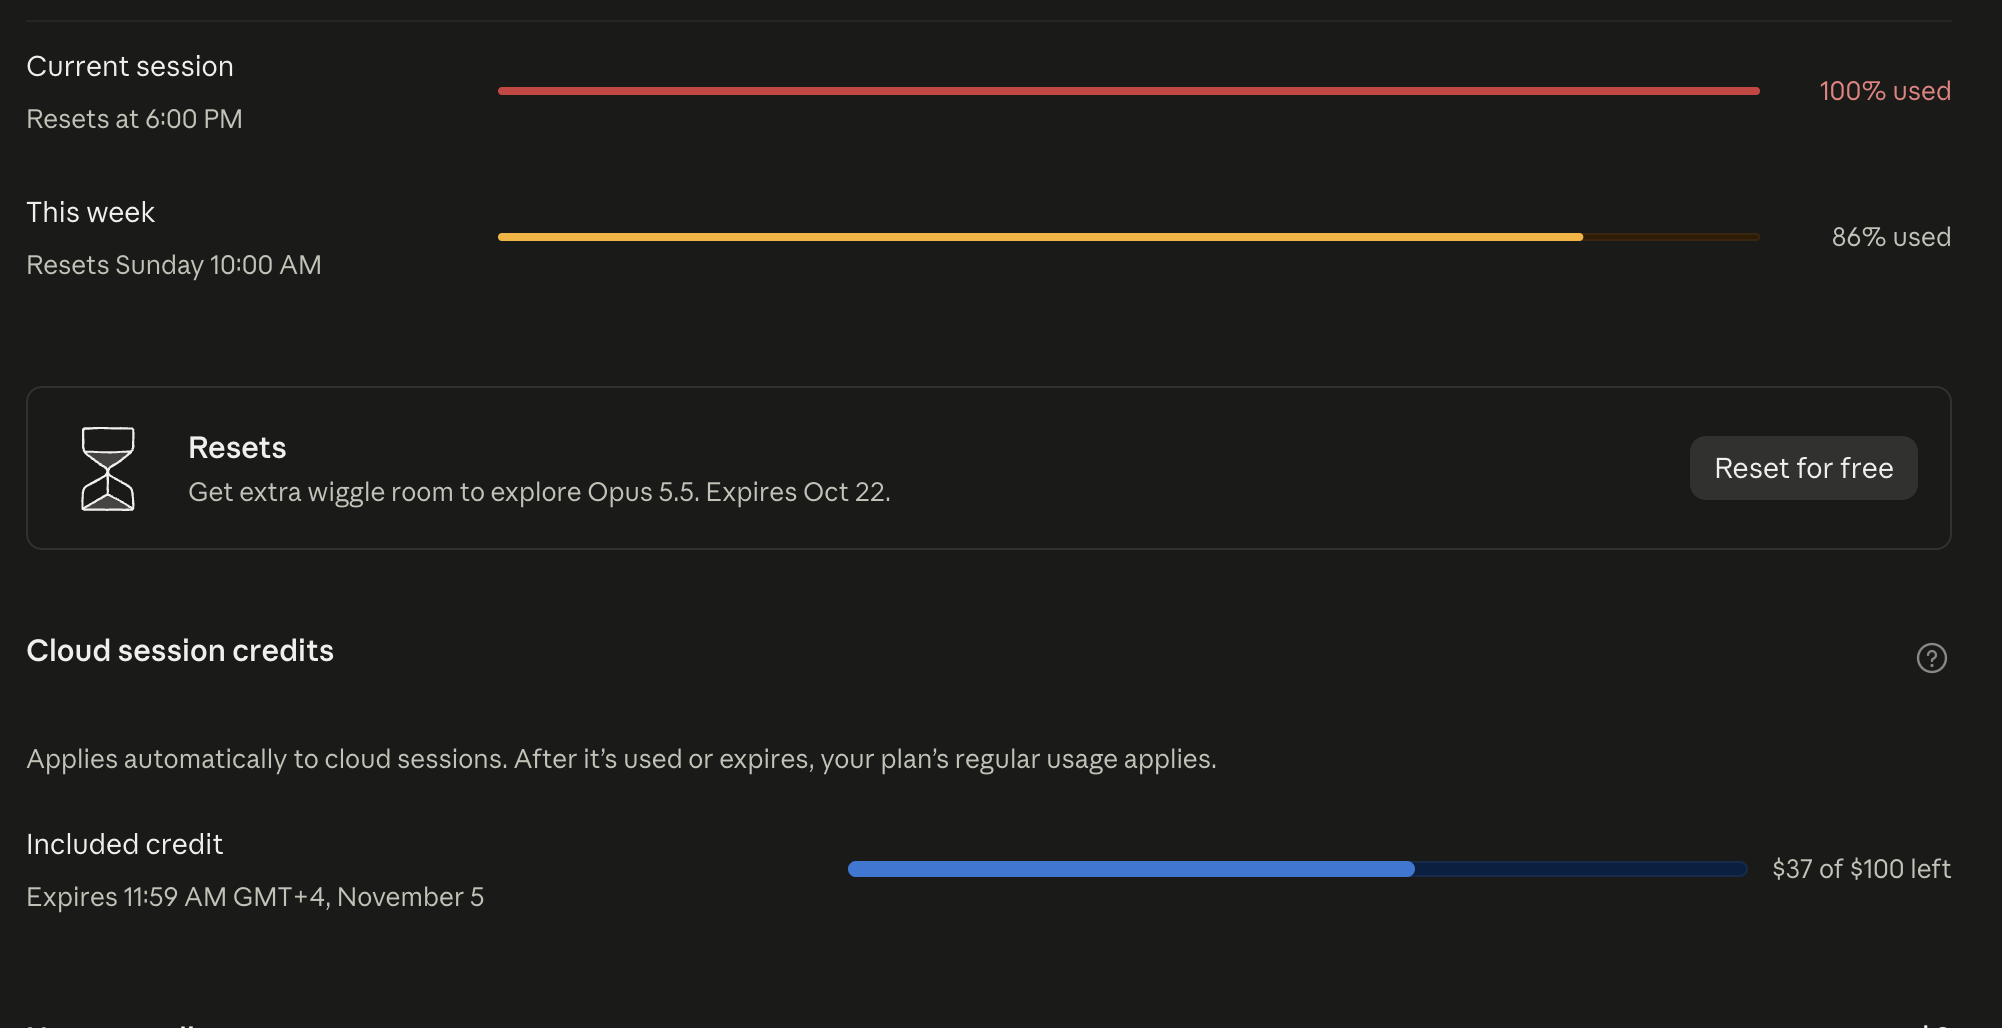2002x1028 pixels.
Task: Click the hourglass Resets icon
Action: pos(108,468)
